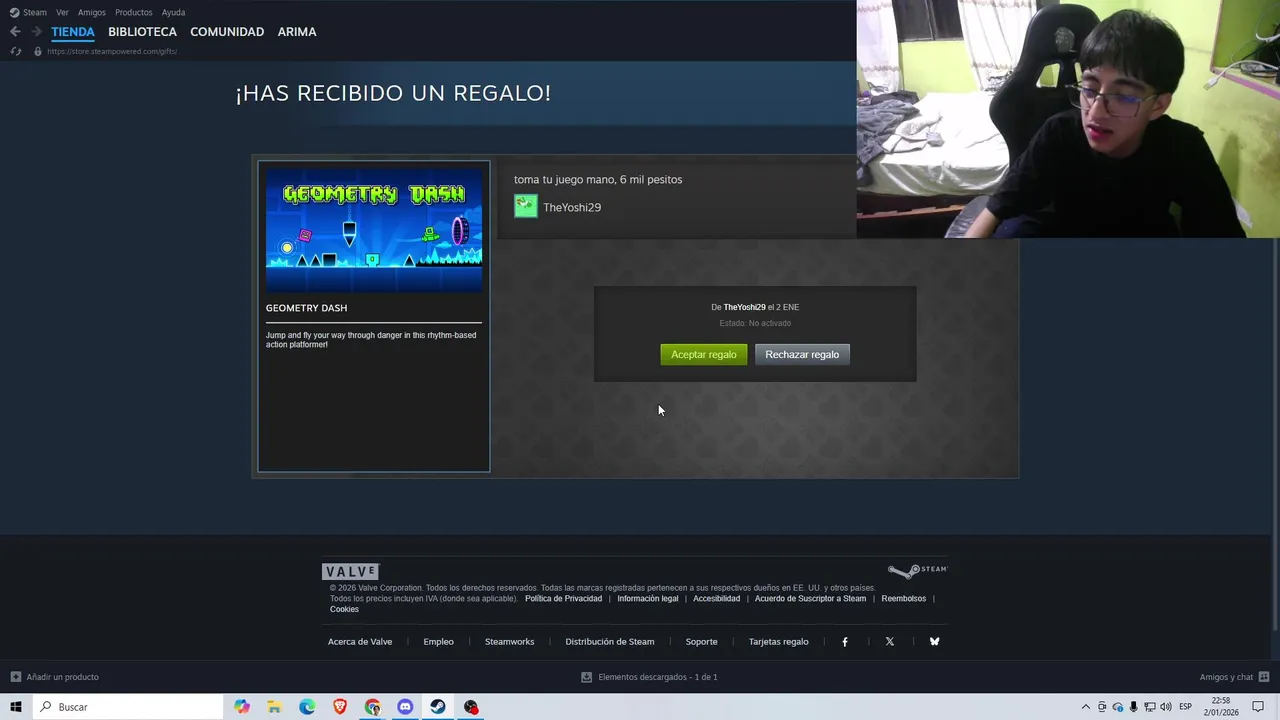Open TheYoshi29 sender name link
The image size is (1280, 720).
coord(572,207)
